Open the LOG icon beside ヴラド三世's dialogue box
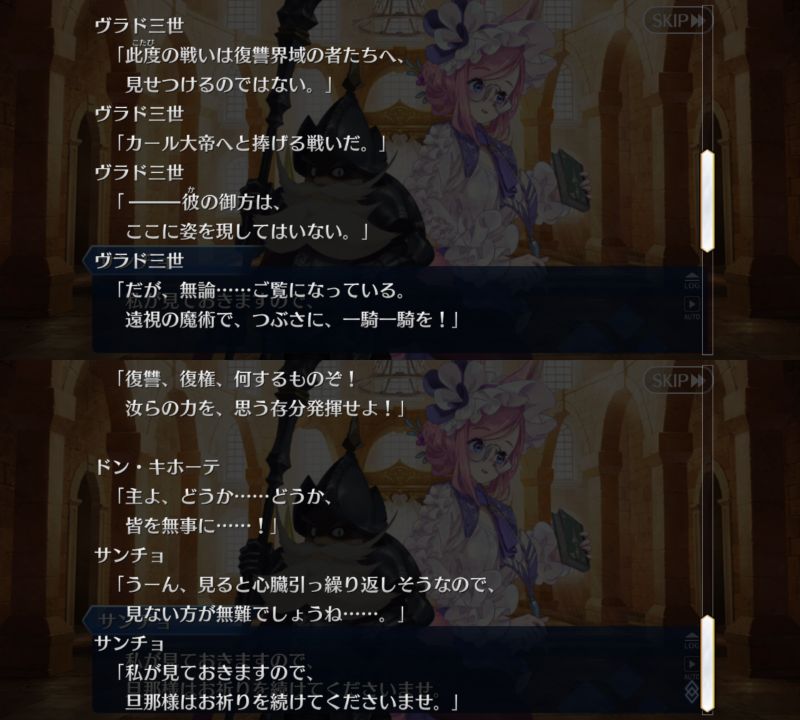This screenshot has height=720, width=800. point(691,281)
